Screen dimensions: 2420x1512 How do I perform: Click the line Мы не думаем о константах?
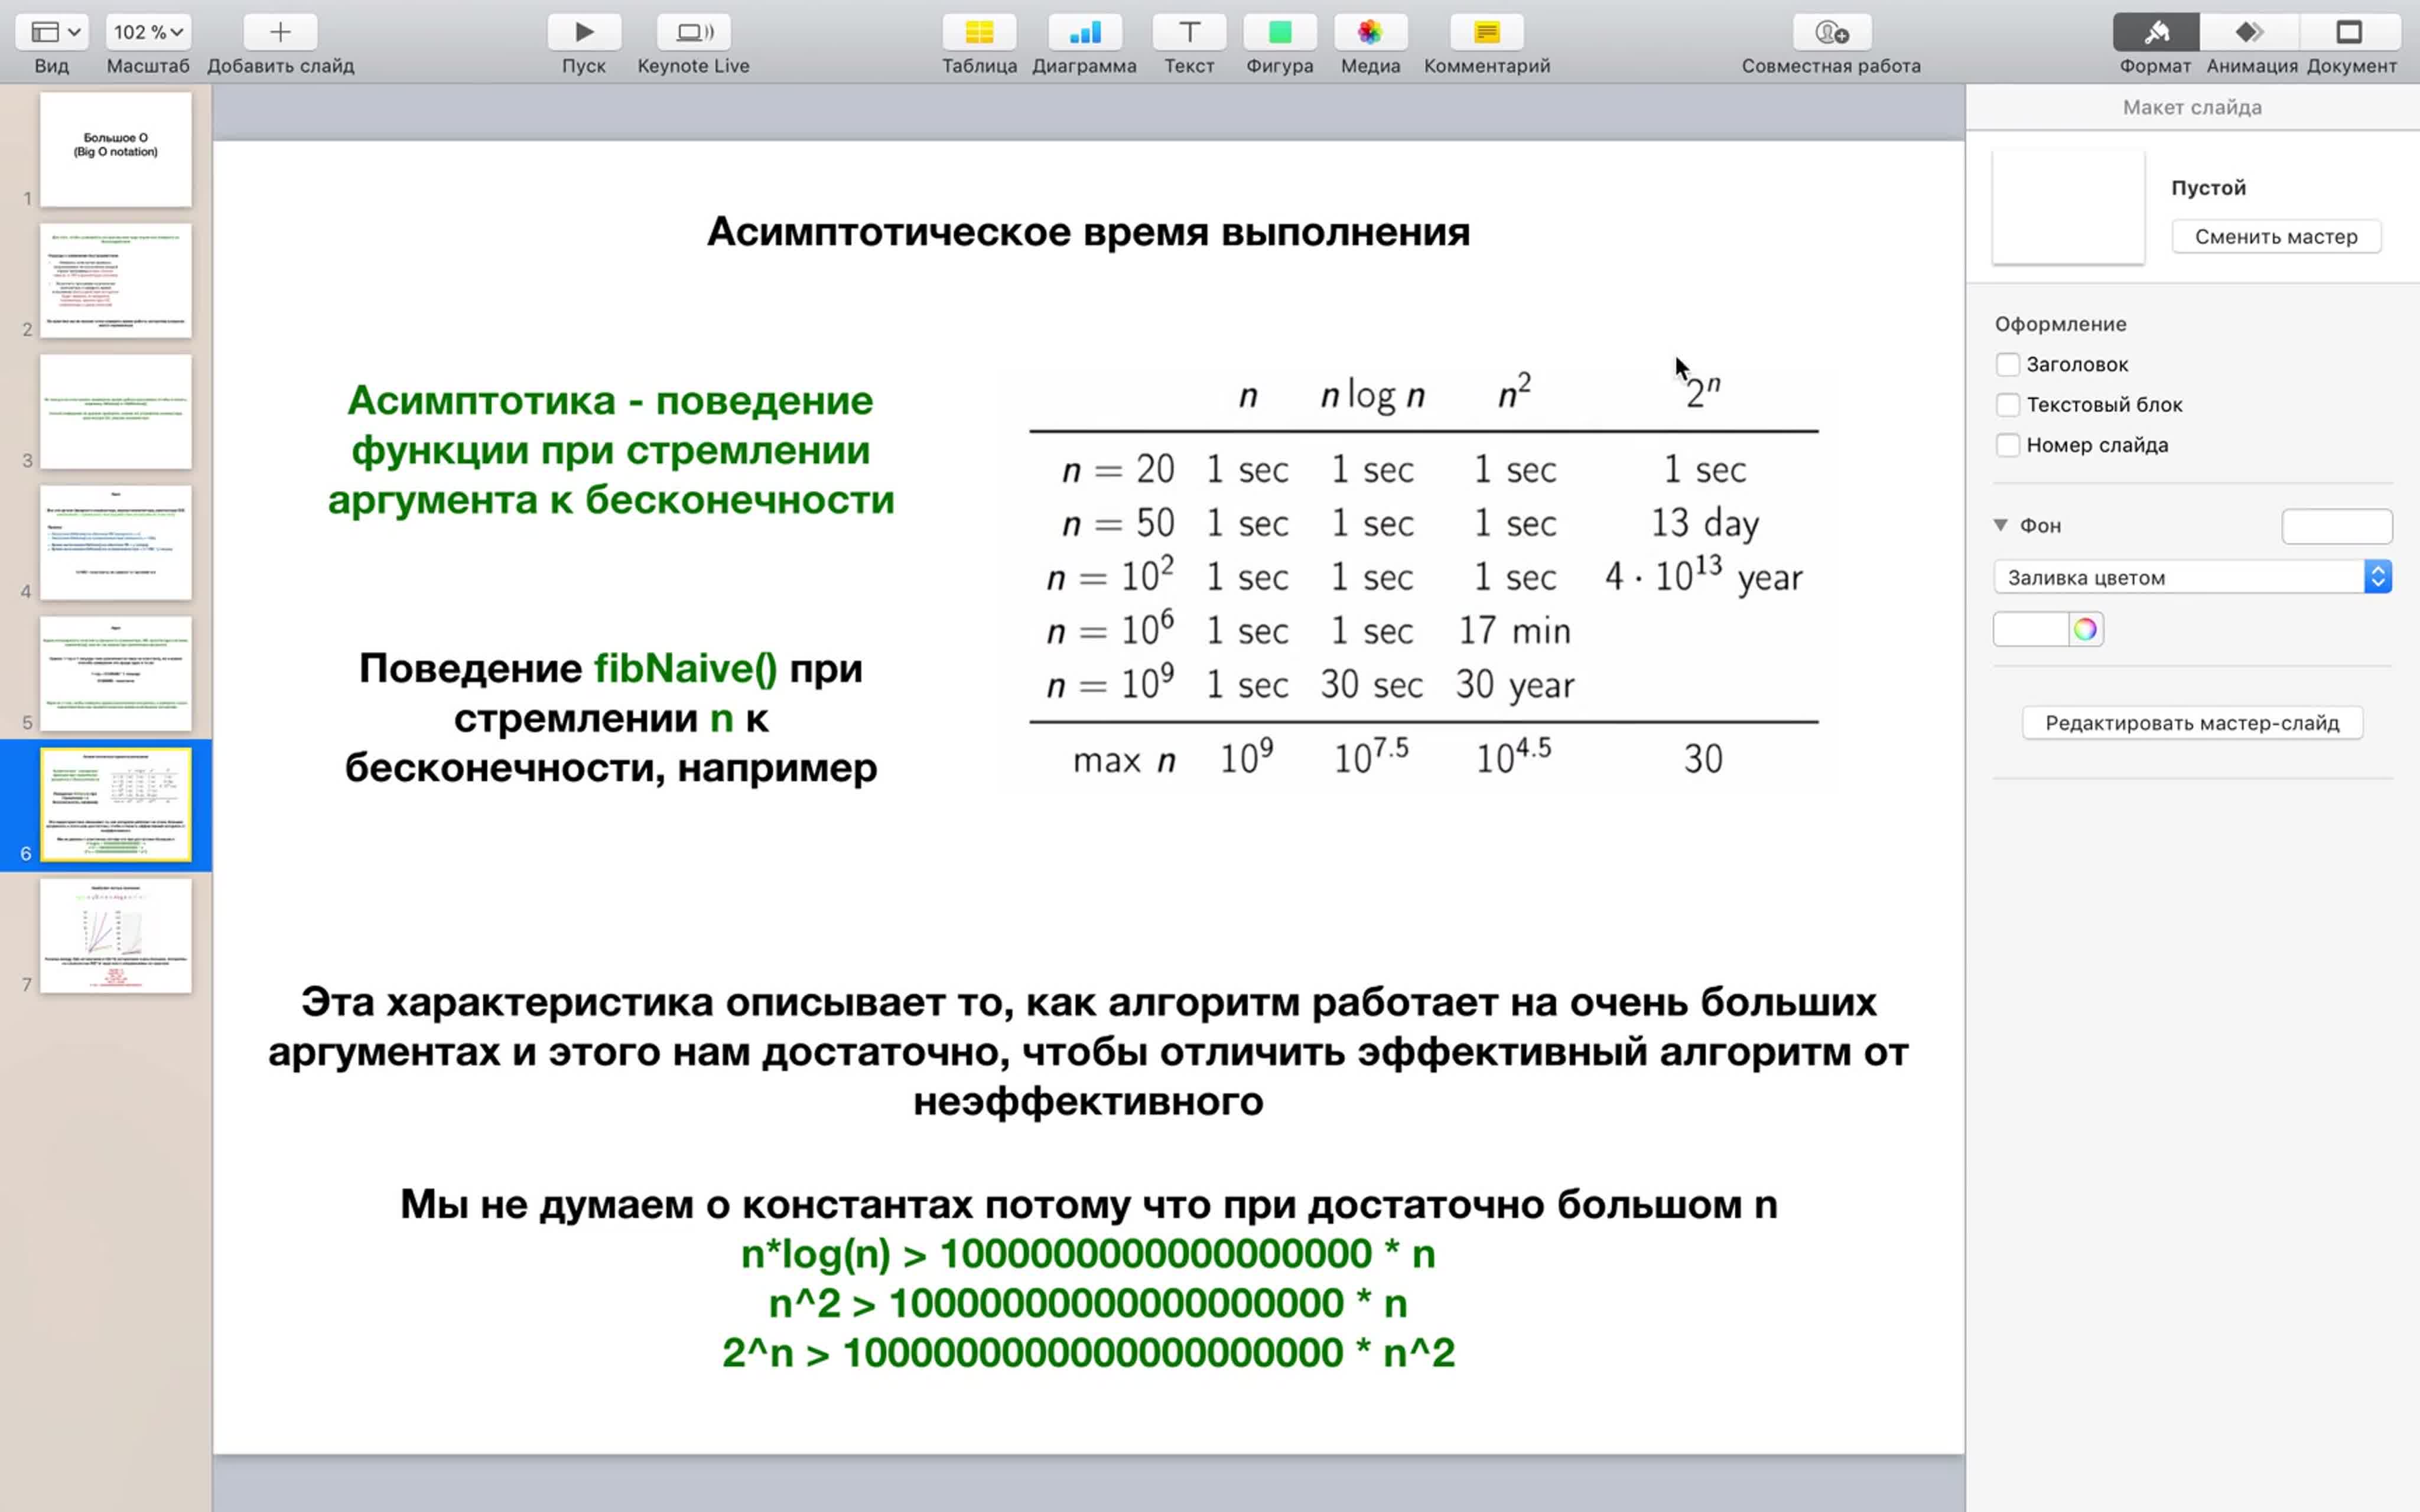[1088, 1204]
